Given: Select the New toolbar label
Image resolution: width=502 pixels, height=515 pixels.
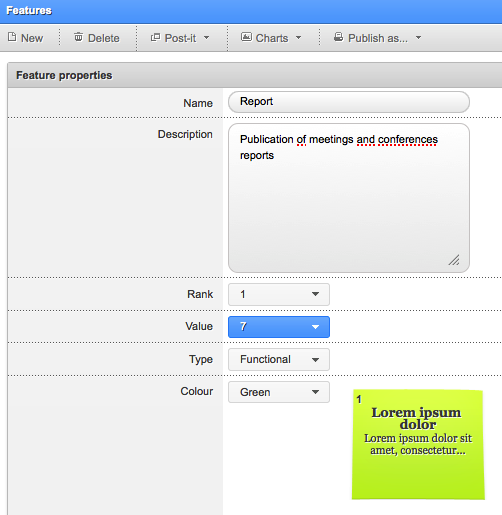Looking at the screenshot, I should (32, 38).
